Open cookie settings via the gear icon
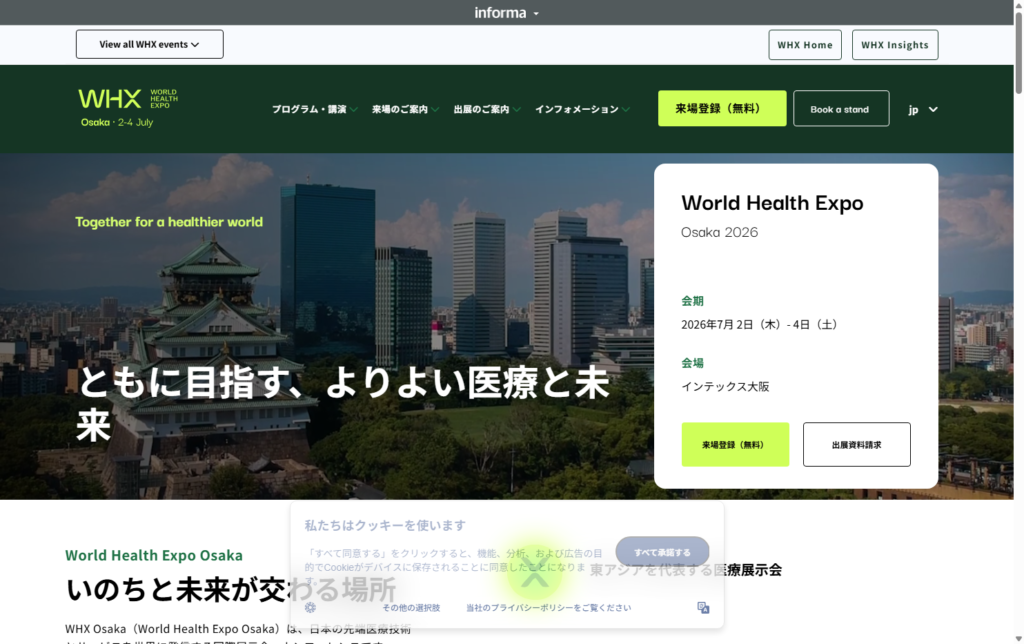1024x644 pixels. [310, 607]
